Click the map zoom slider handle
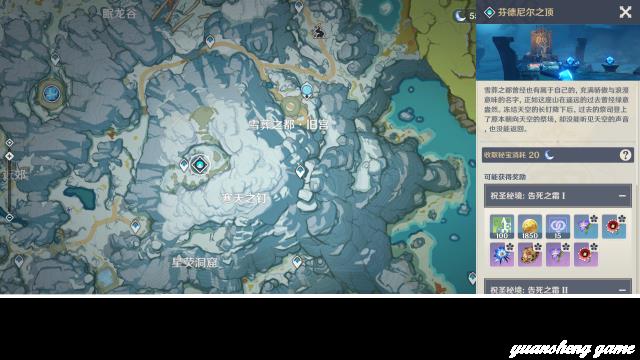This screenshot has width=640, height=360. 9,156
